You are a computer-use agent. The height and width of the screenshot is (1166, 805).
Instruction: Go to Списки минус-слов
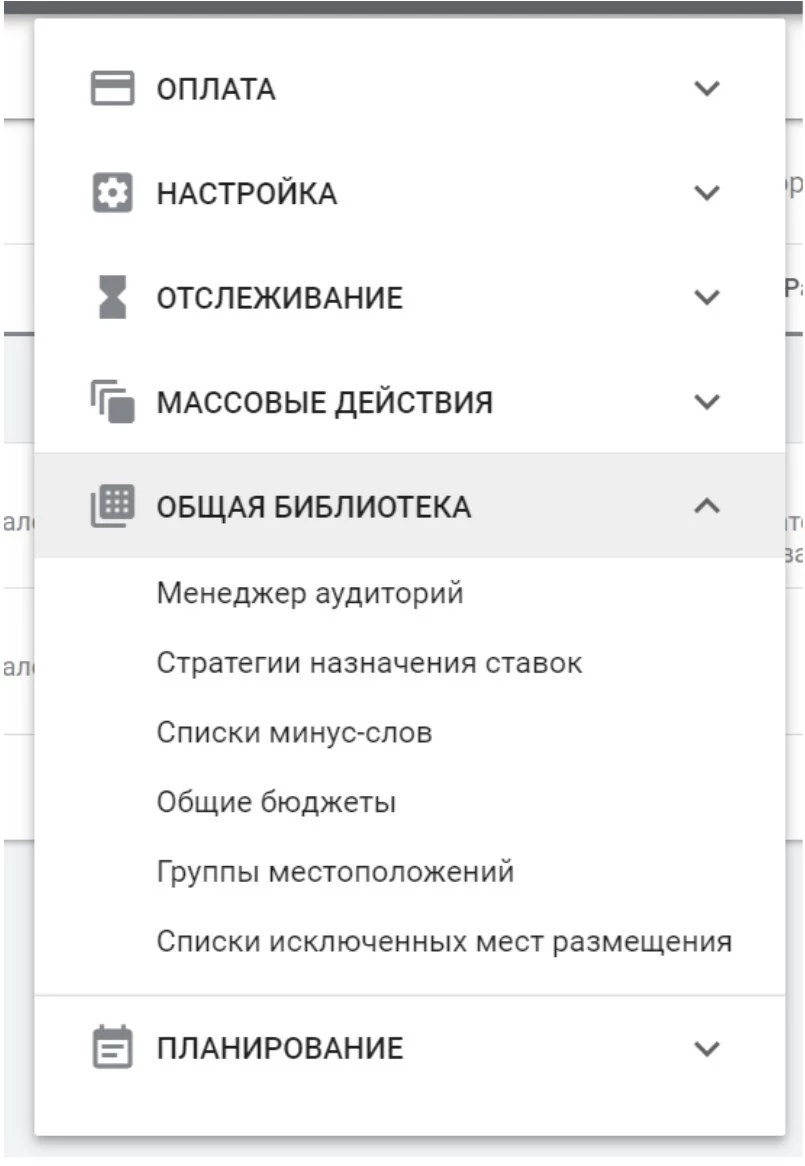point(294,733)
